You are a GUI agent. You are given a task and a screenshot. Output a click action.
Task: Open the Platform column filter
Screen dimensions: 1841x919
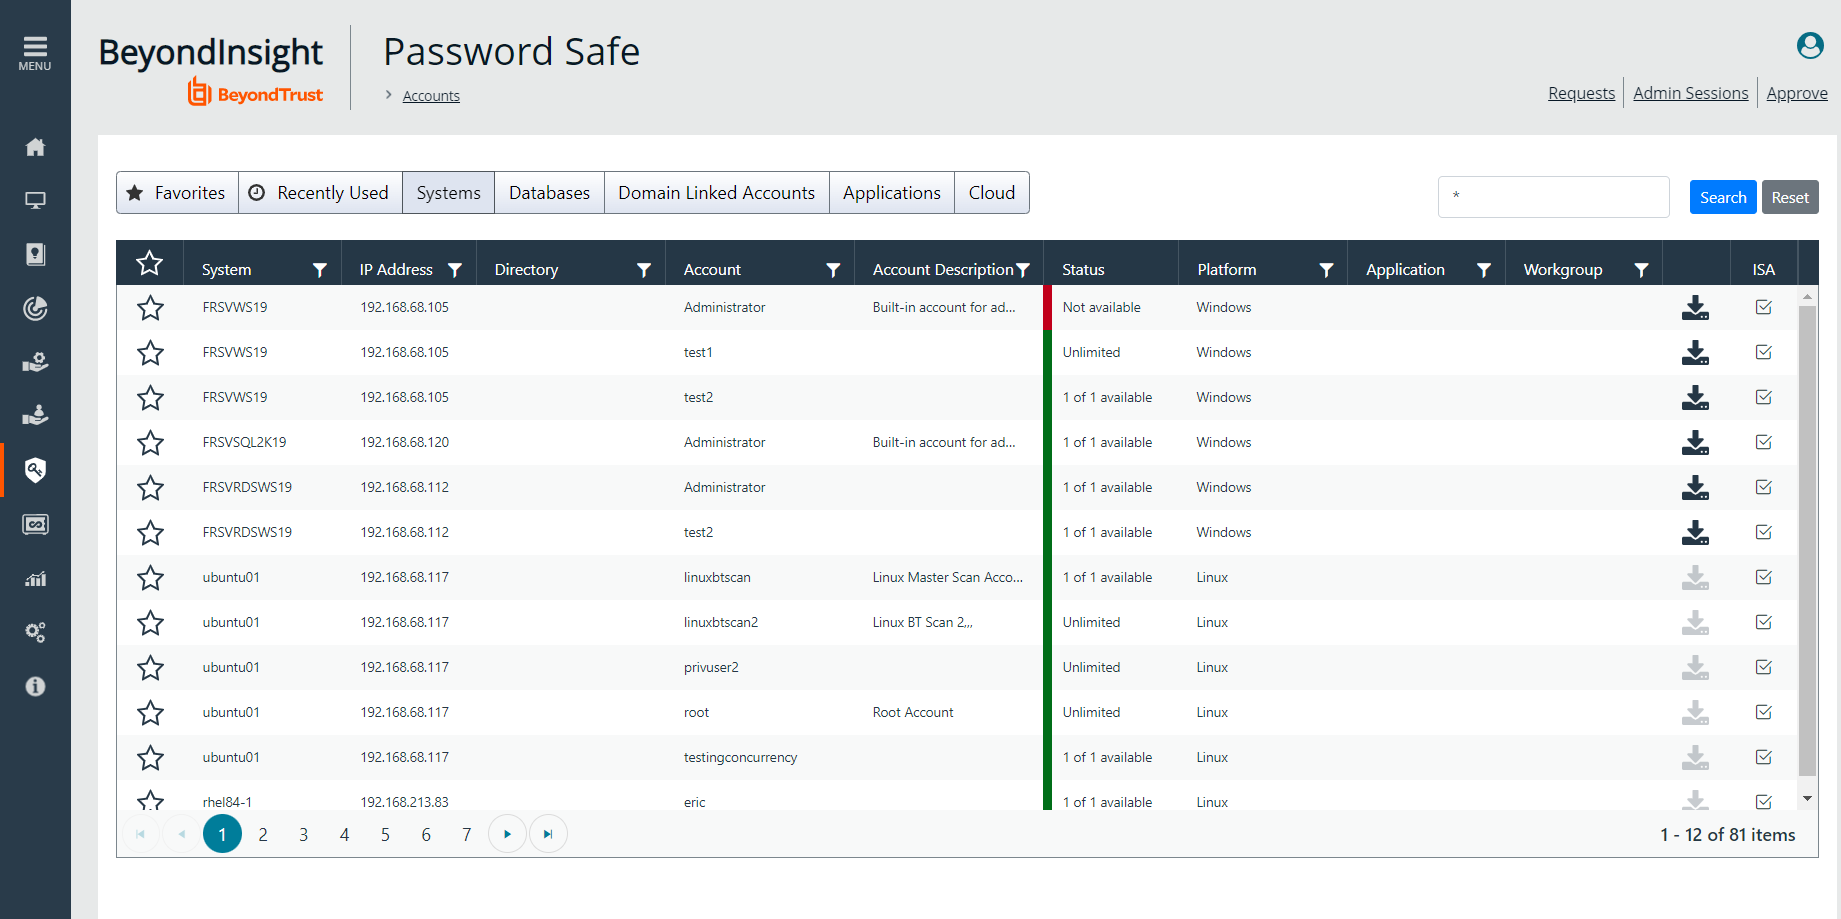pyautogui.click(x=1326, y=269)
